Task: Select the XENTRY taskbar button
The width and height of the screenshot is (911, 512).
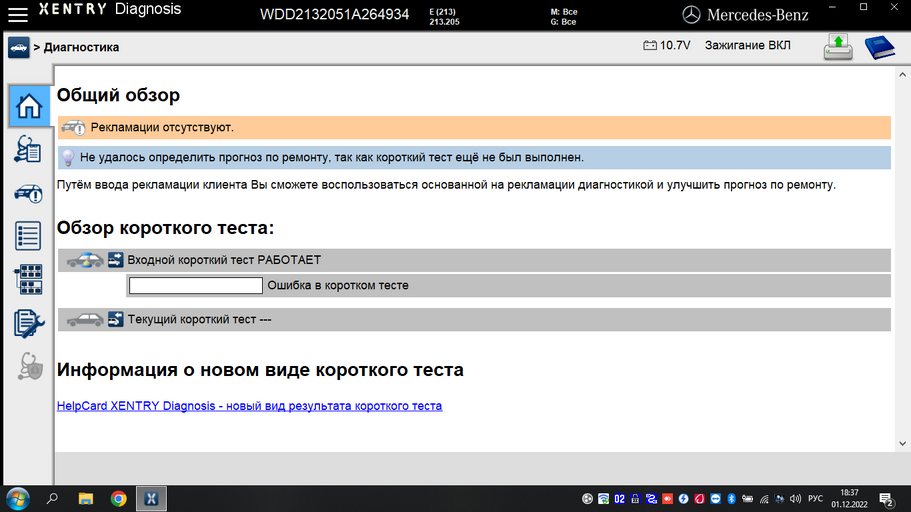Action: pos(151,499)
